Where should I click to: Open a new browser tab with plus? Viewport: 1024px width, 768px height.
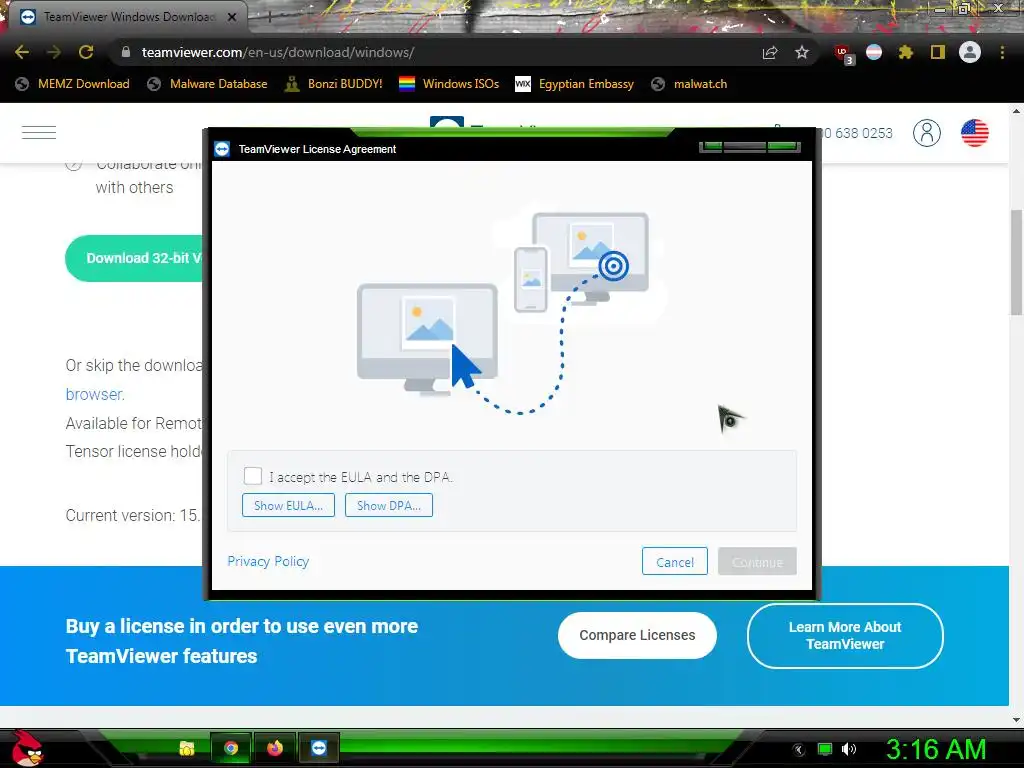269,17
